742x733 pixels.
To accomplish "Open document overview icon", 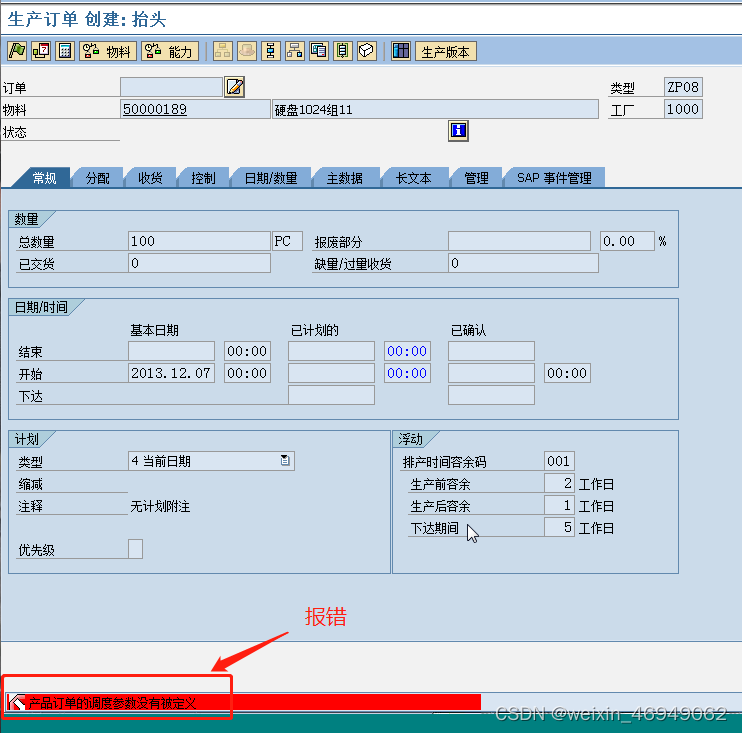I will point(319,51).
